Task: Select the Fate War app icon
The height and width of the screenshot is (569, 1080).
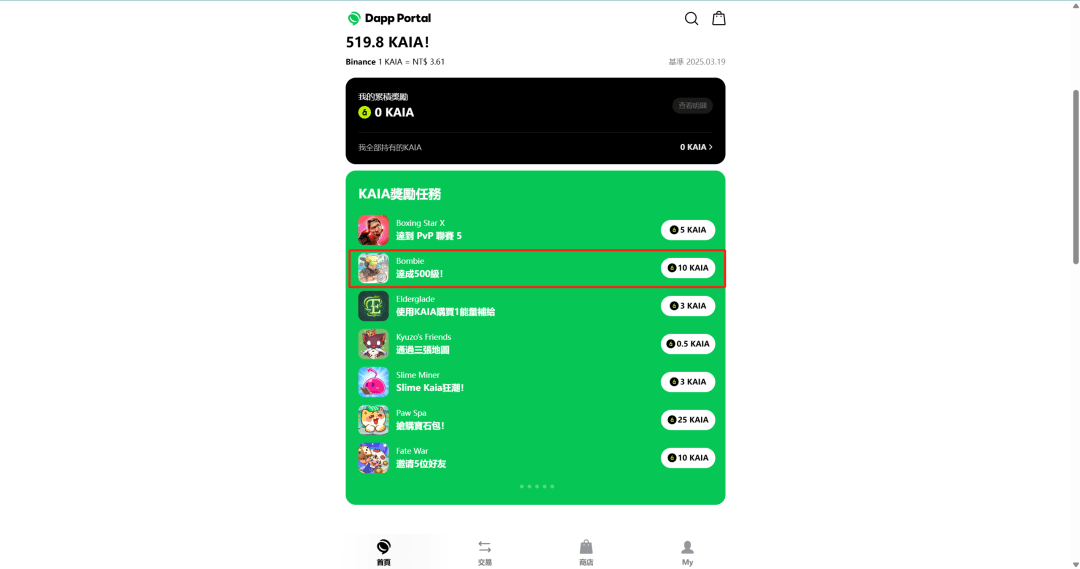Action: tap(373, 457)
